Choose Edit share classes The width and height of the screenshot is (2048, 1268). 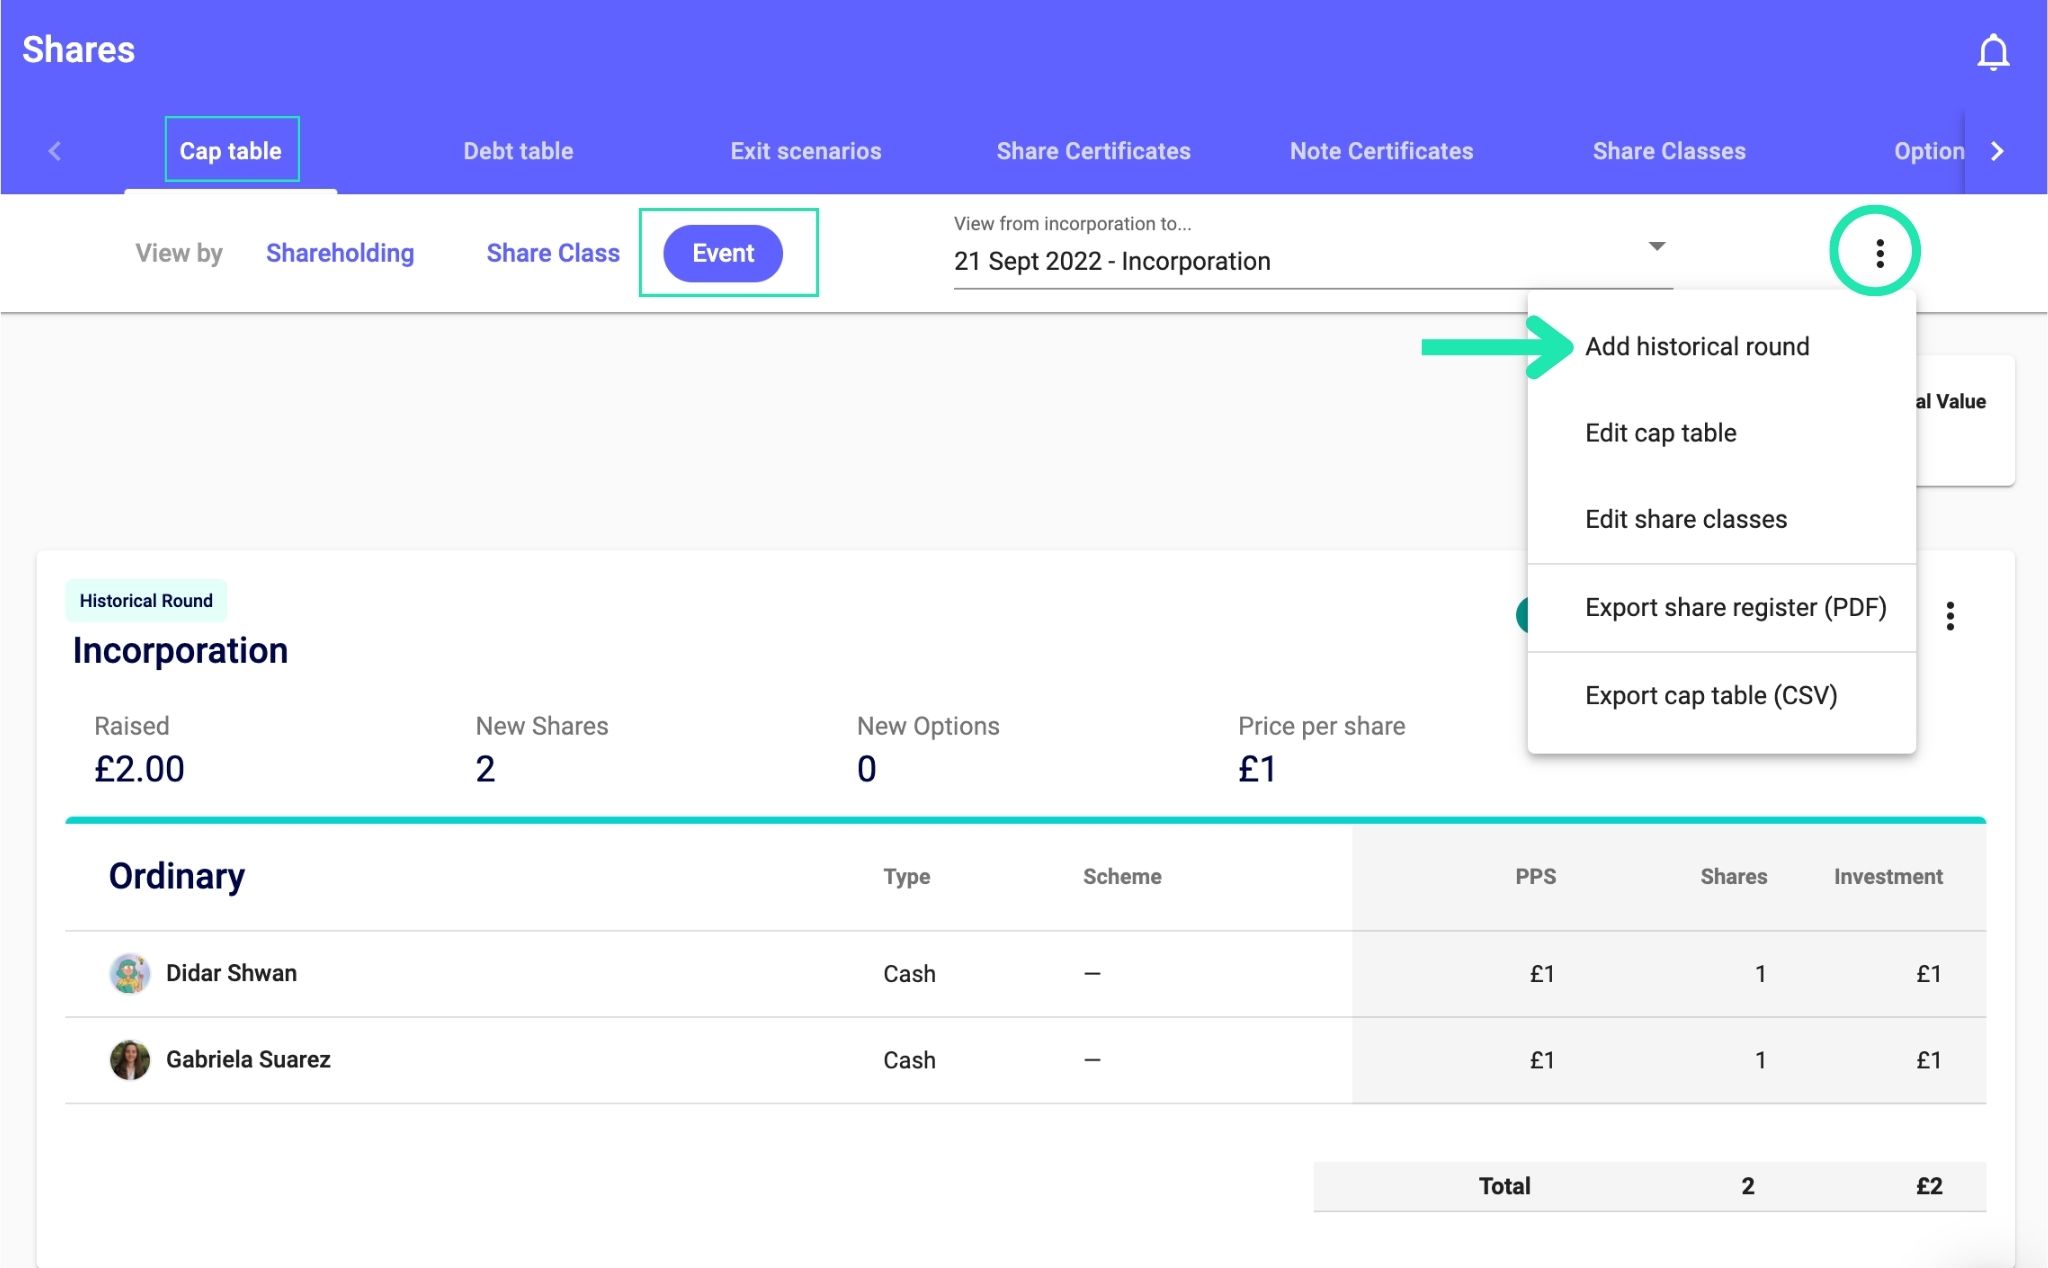coord(1685,519)
